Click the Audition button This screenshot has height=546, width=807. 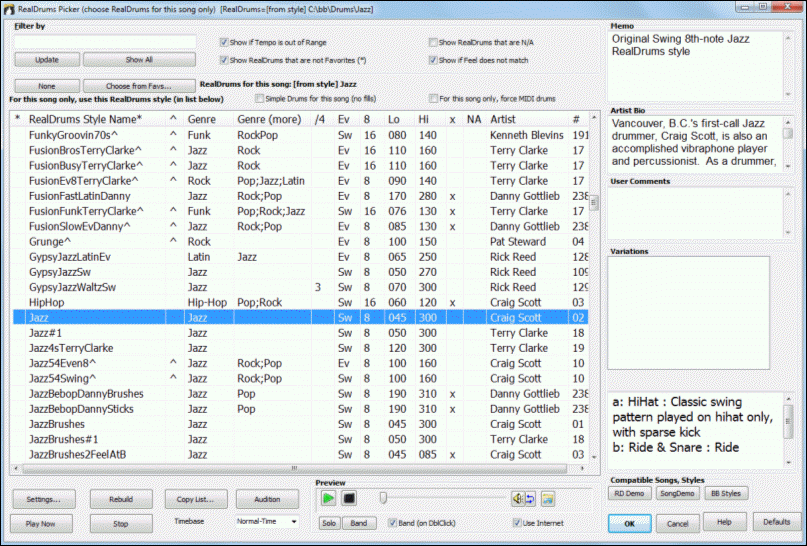pos(267,499)
